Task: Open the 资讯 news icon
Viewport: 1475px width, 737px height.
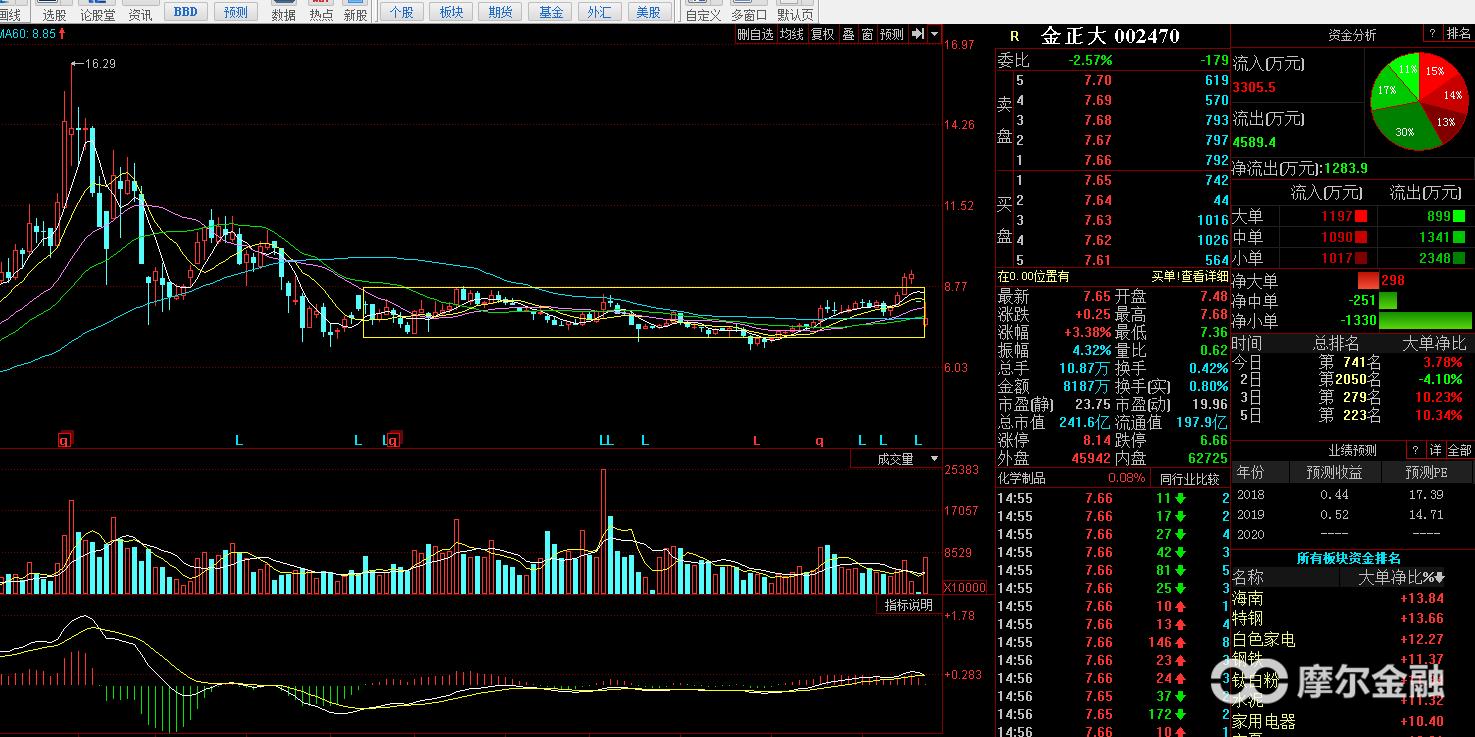Action: click(x=140, y=12)
